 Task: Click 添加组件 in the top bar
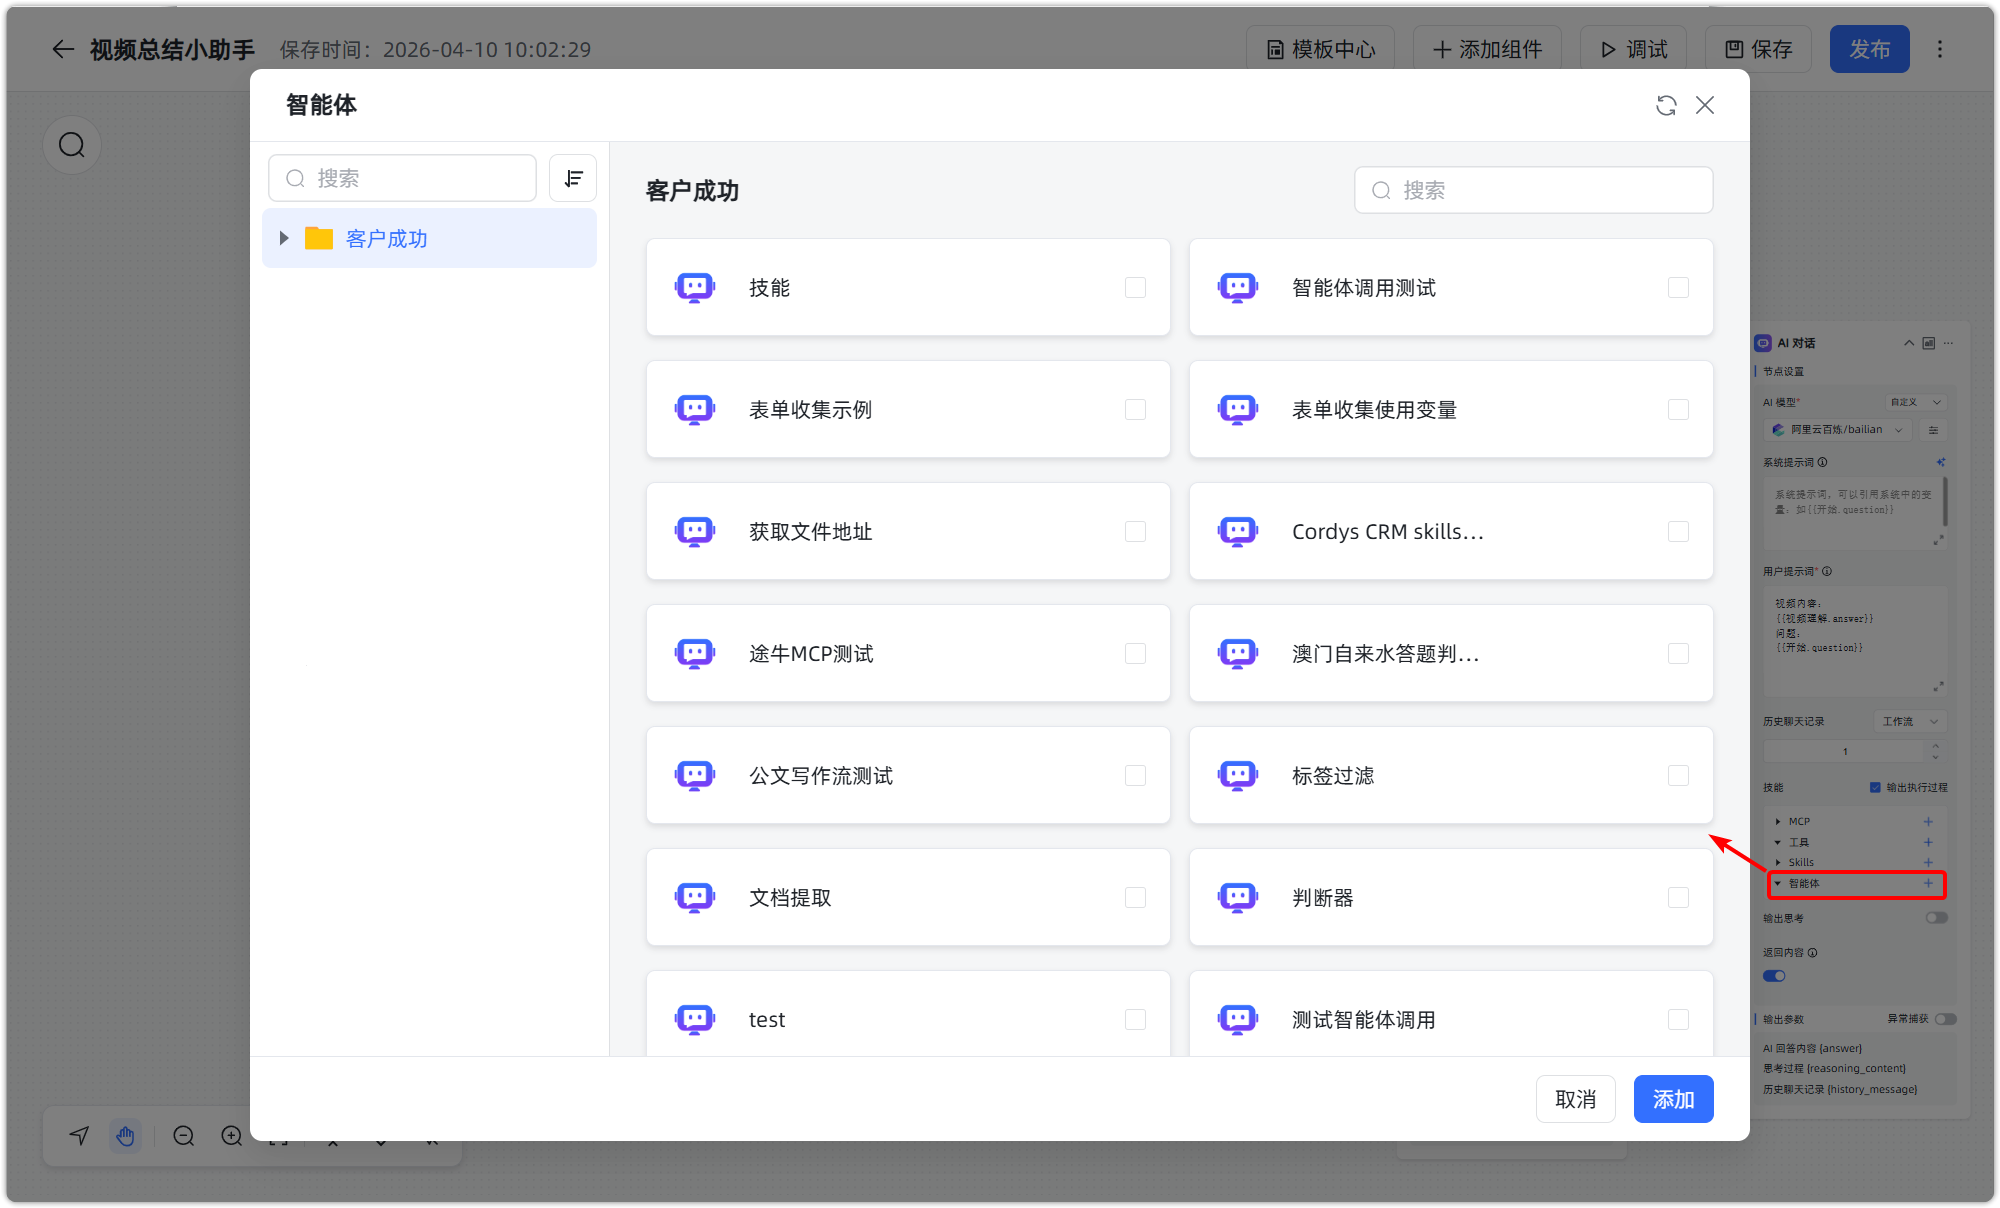pyautogui.click(x=1487, y=49)
